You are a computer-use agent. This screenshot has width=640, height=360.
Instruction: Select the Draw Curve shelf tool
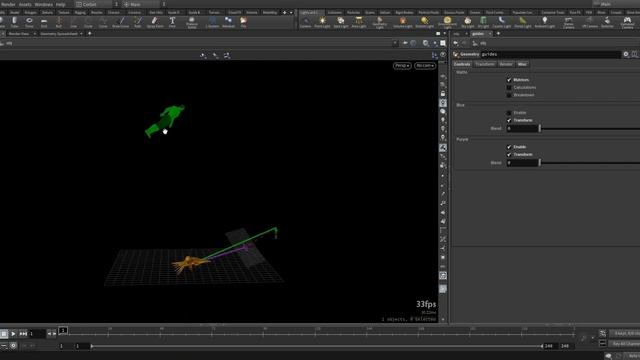coord(120,22)
